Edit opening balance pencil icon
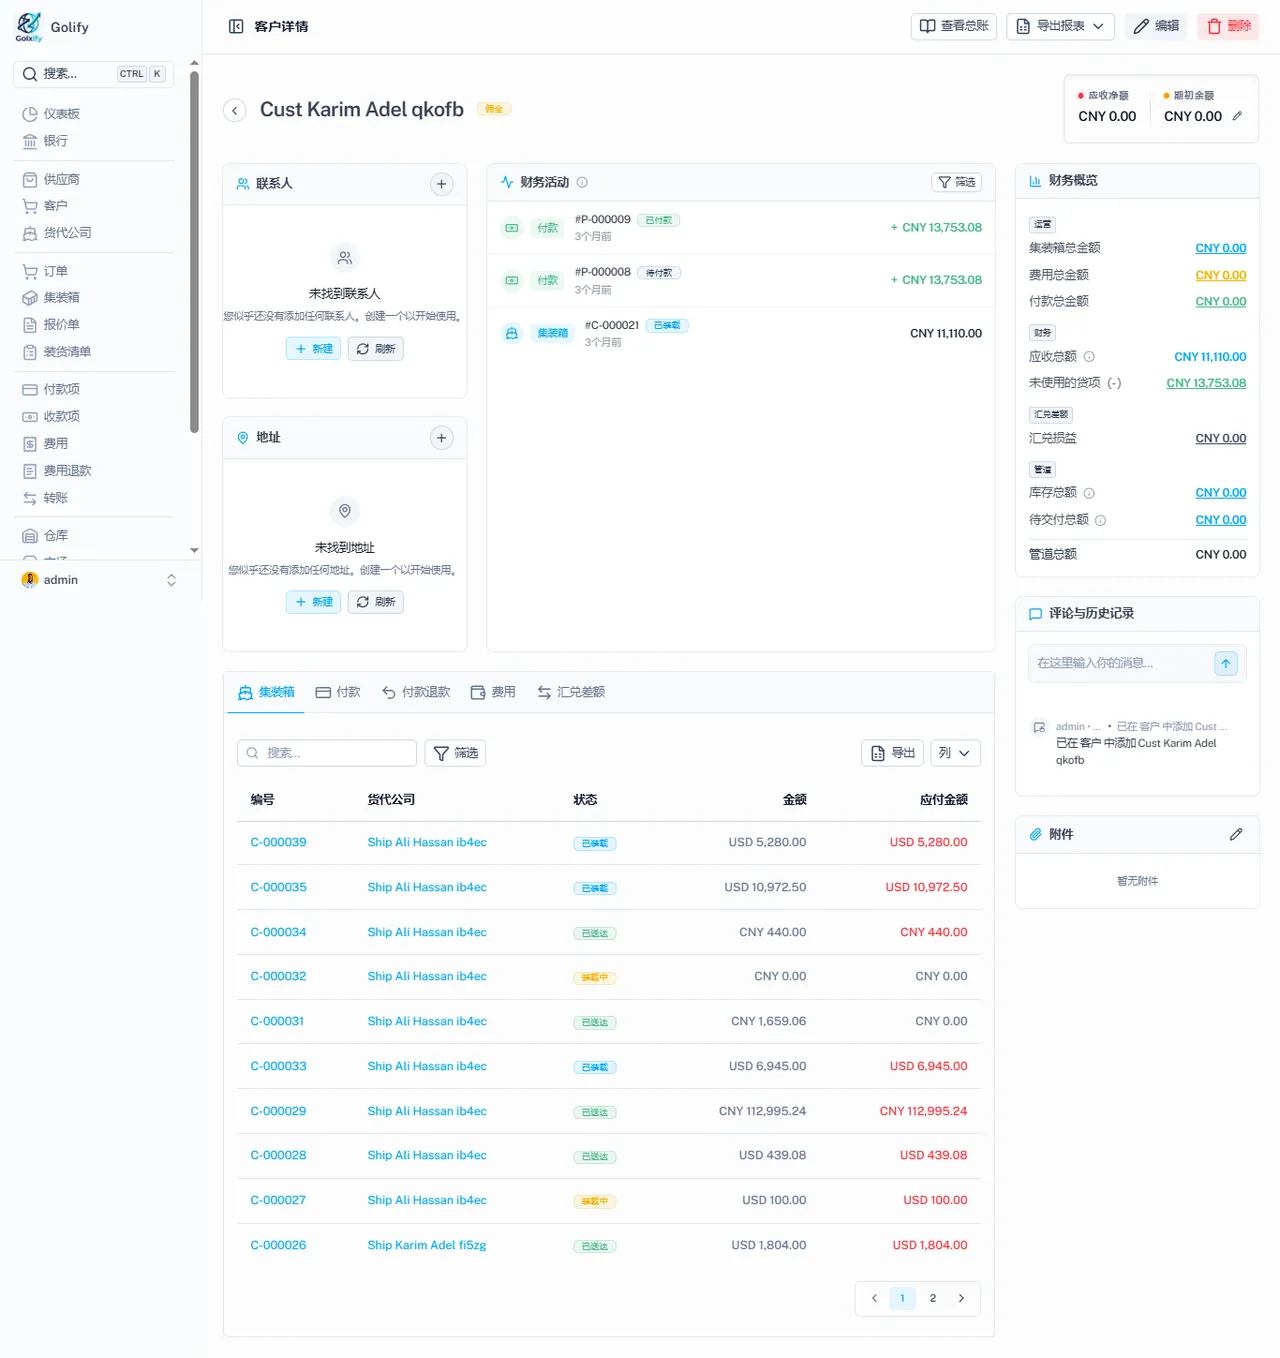This screenshot has height=1358, width=1280. click(1237, 116)
